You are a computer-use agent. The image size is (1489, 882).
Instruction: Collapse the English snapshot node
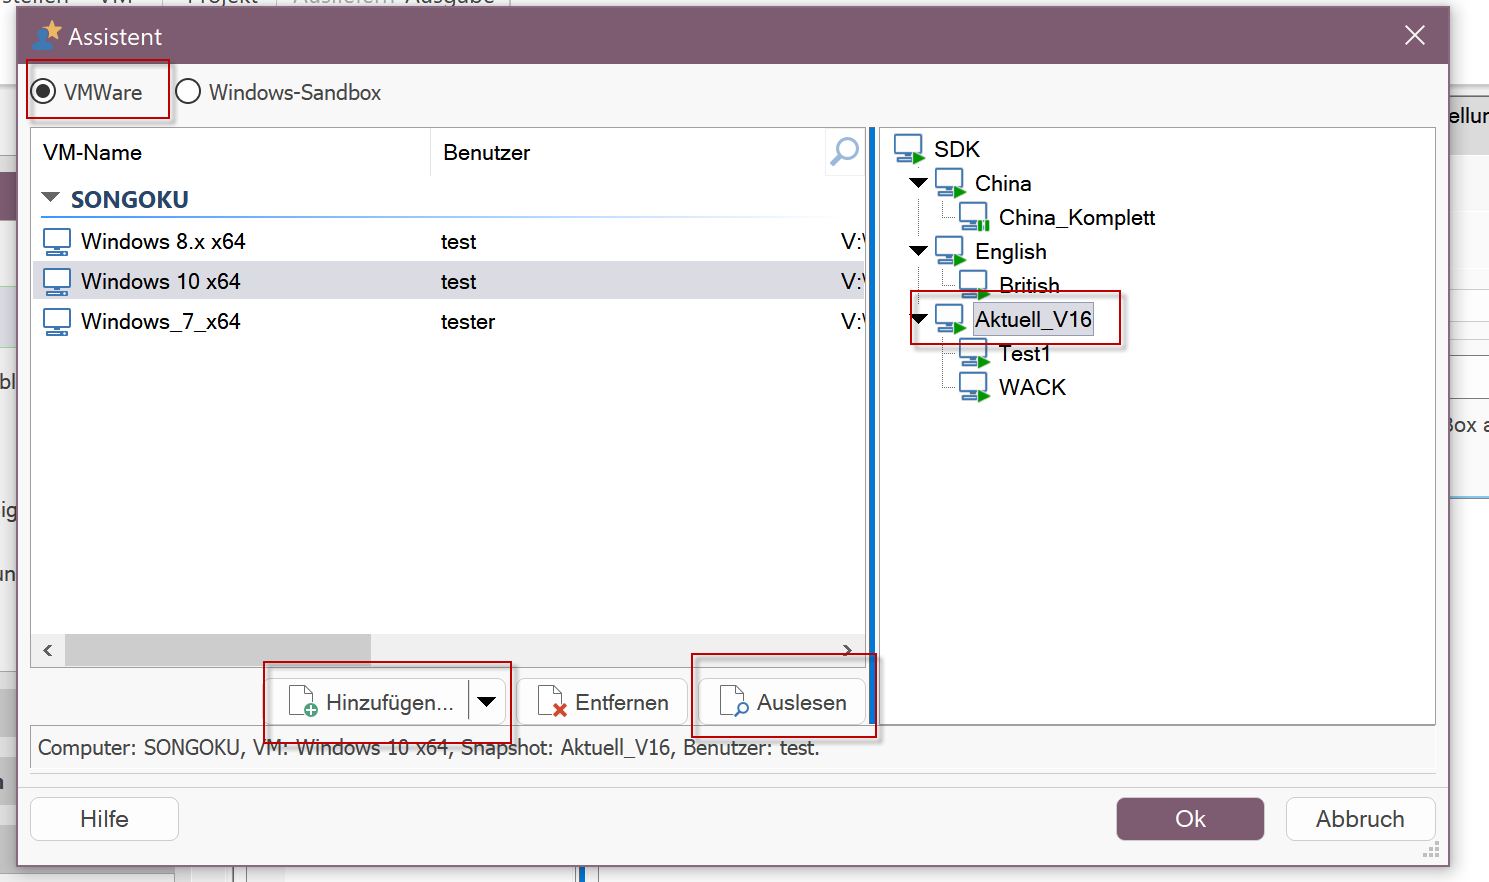pyautogui.click(x=918, y=251)
